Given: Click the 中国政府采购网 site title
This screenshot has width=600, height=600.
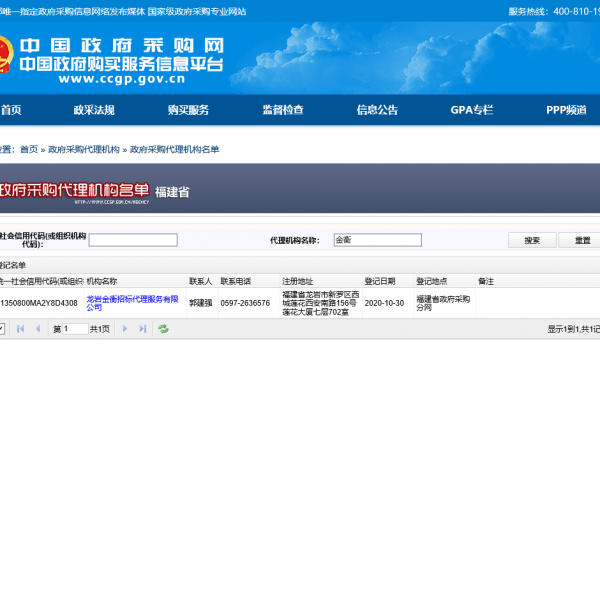Looking at the screenshot, I should pos(122,46).
